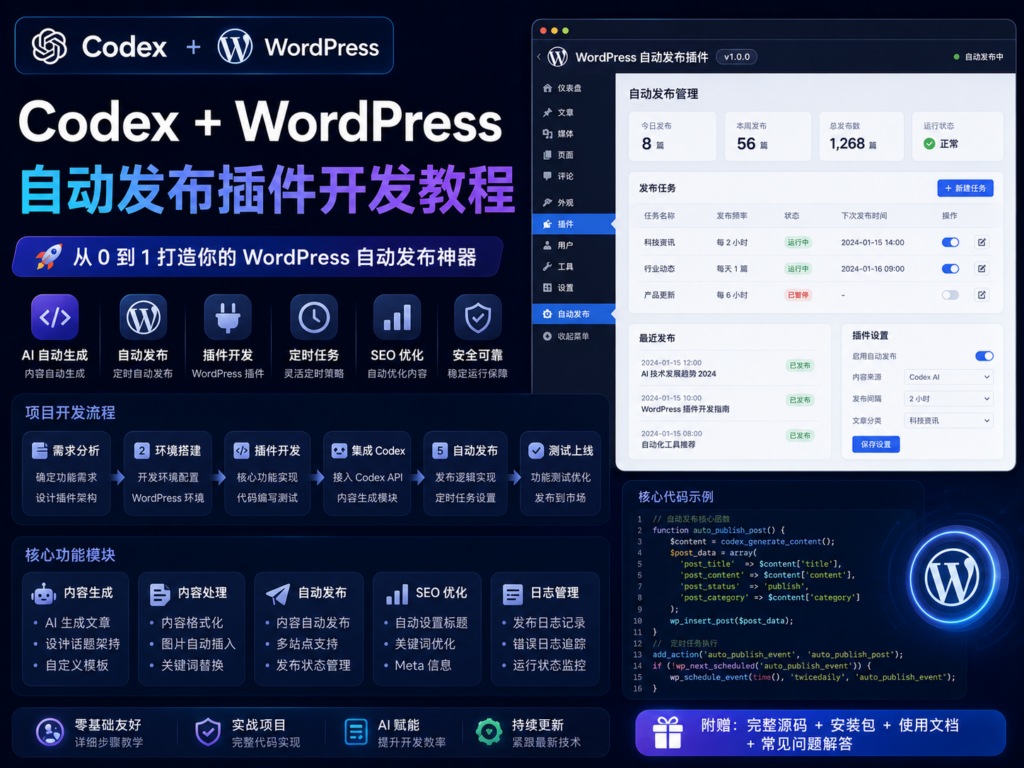The width and height of the screenshot is (1024, 768).
Task: Click the 持续更新 gear icon
Action: pyautogui.click(x=489, y=732)
